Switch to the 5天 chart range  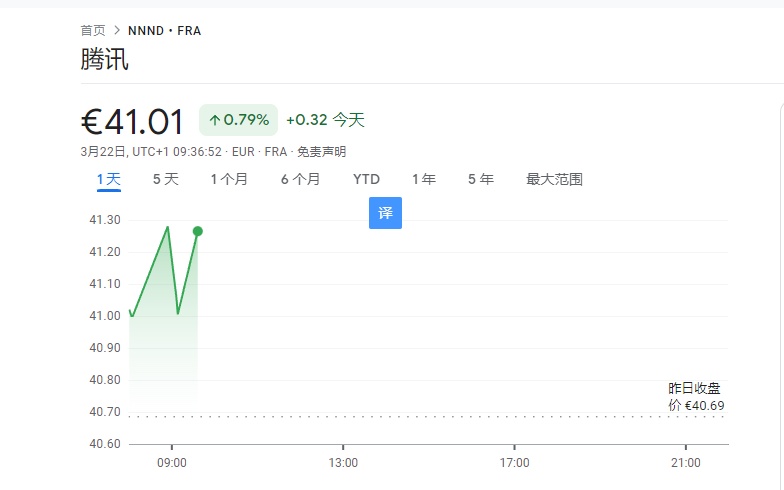165,180
